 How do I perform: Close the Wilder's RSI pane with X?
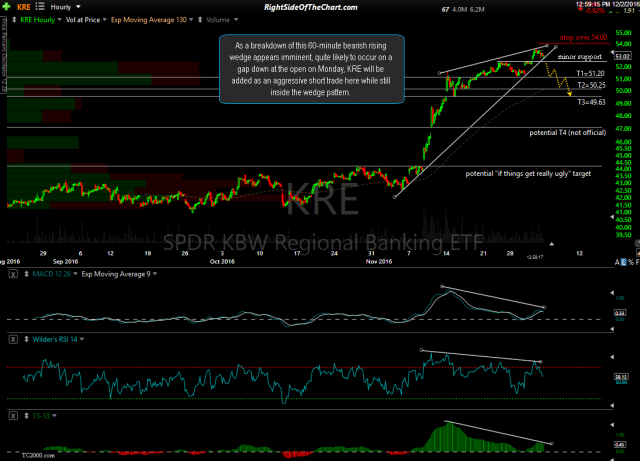click(13, 339)
